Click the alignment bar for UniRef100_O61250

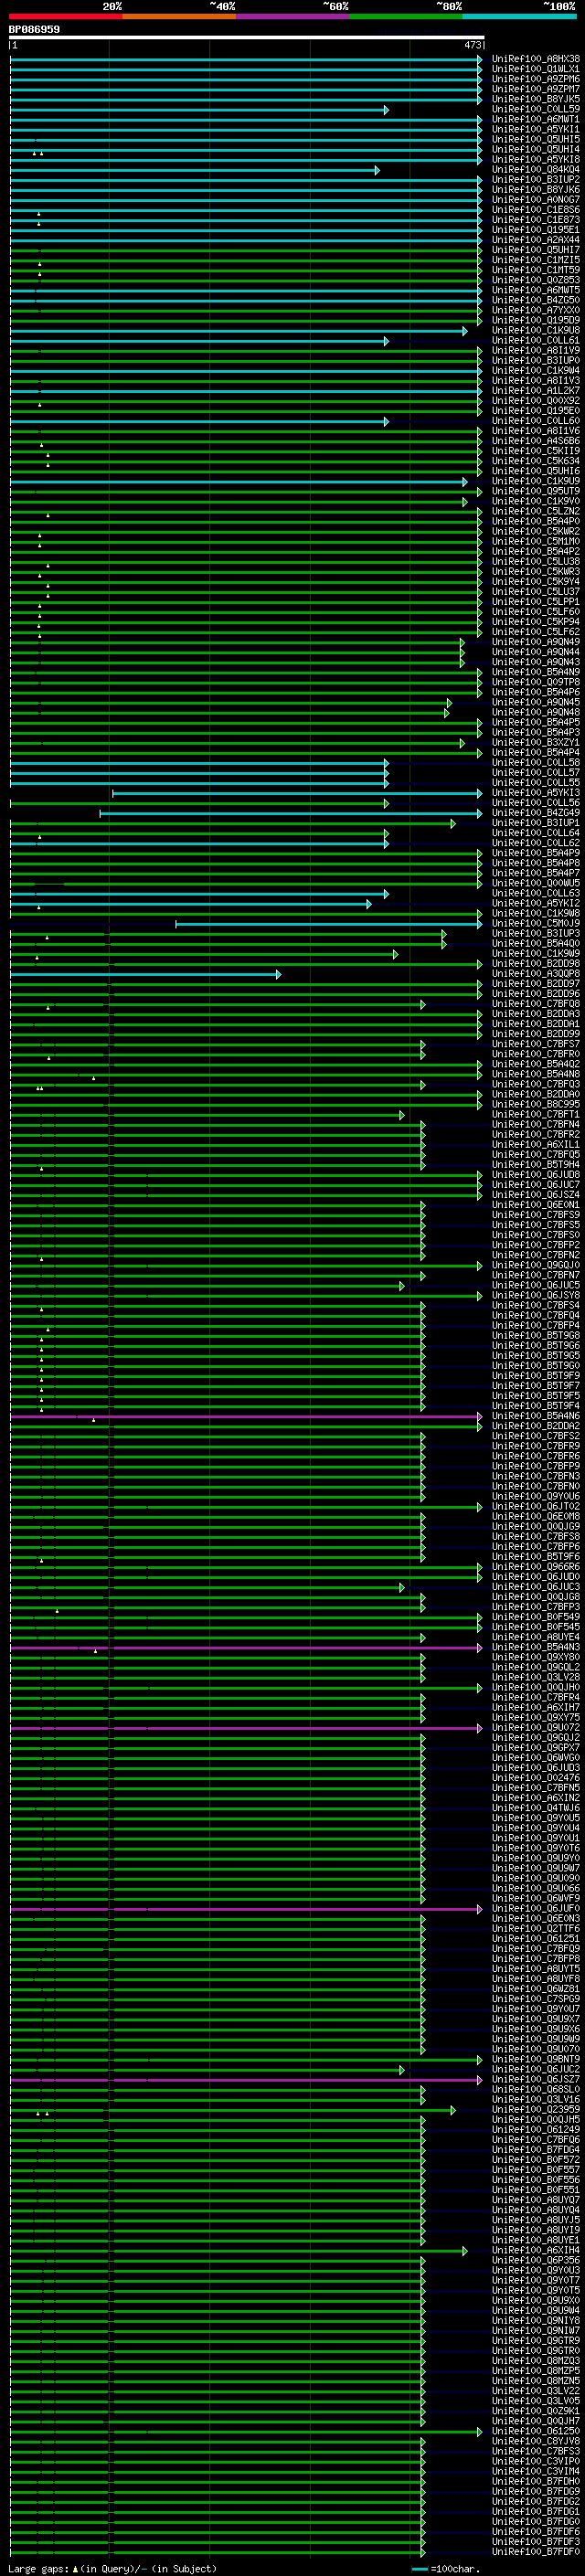(x=246, y=2432)
